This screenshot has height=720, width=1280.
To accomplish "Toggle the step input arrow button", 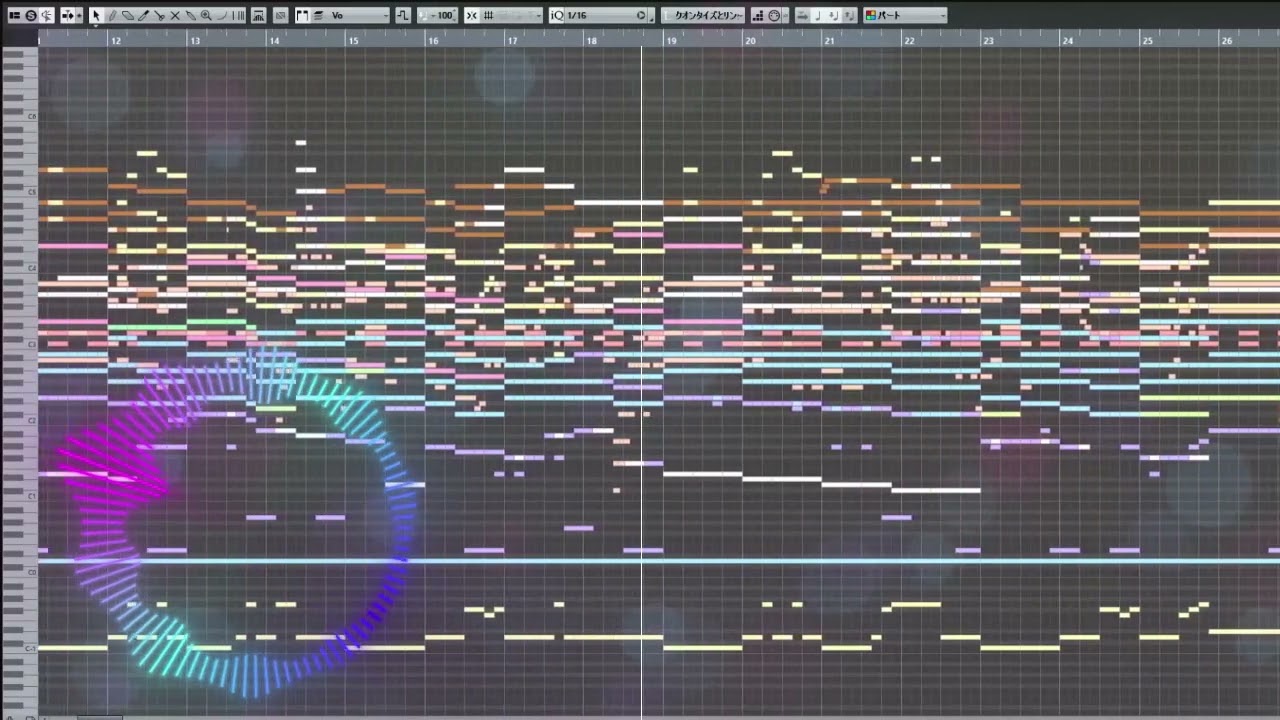I will 802,15.
